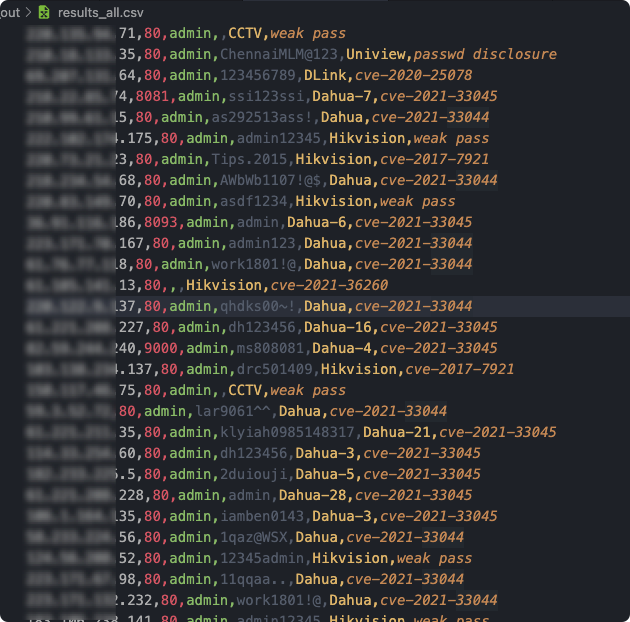Click the '228' address fragment
Image resolution: width=630 pixels, height=622 pixels.
tap(131, 495)
